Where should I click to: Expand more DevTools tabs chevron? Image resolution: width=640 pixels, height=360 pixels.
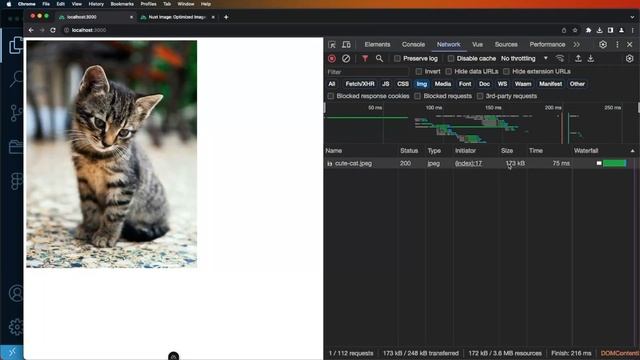(576, 44)
